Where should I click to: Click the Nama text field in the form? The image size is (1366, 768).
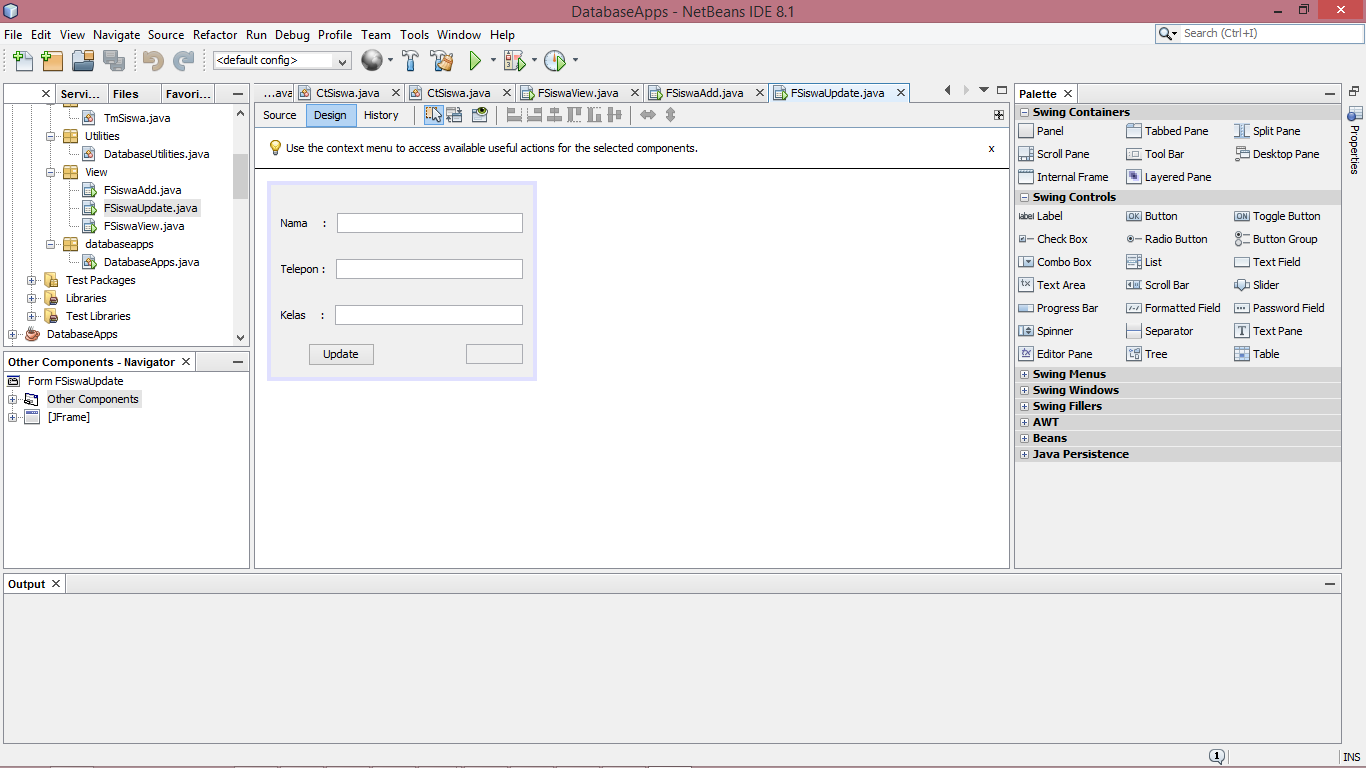430,223
